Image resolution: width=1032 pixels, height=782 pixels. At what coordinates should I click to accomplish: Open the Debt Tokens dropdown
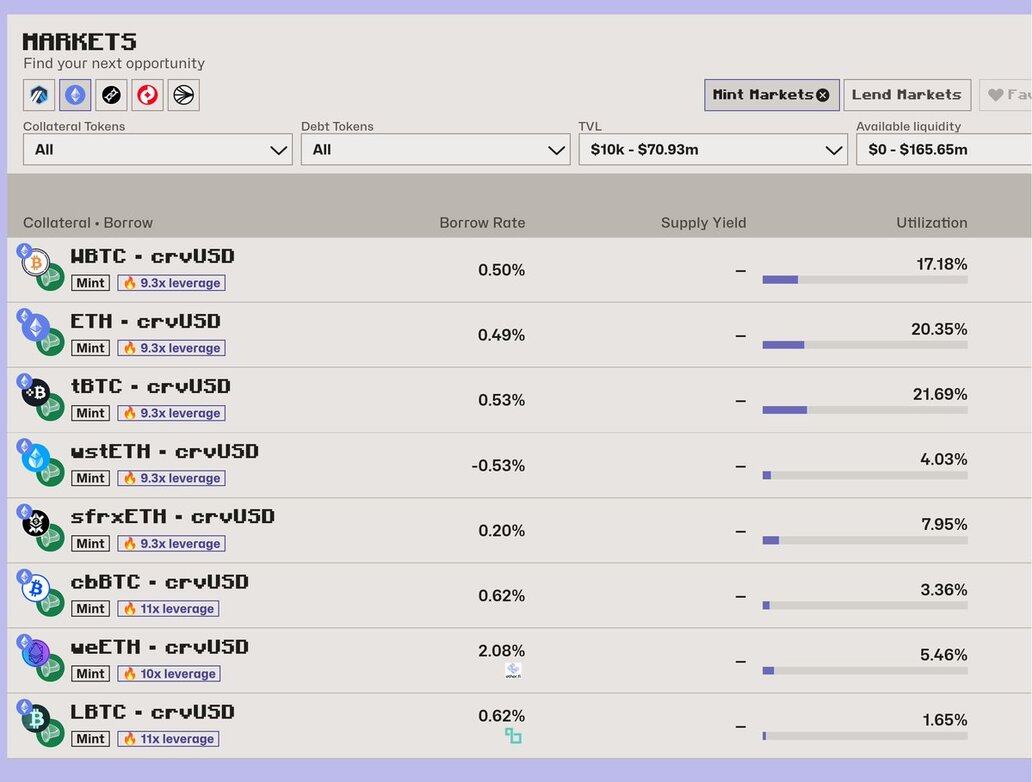click(x=435, y=150)
